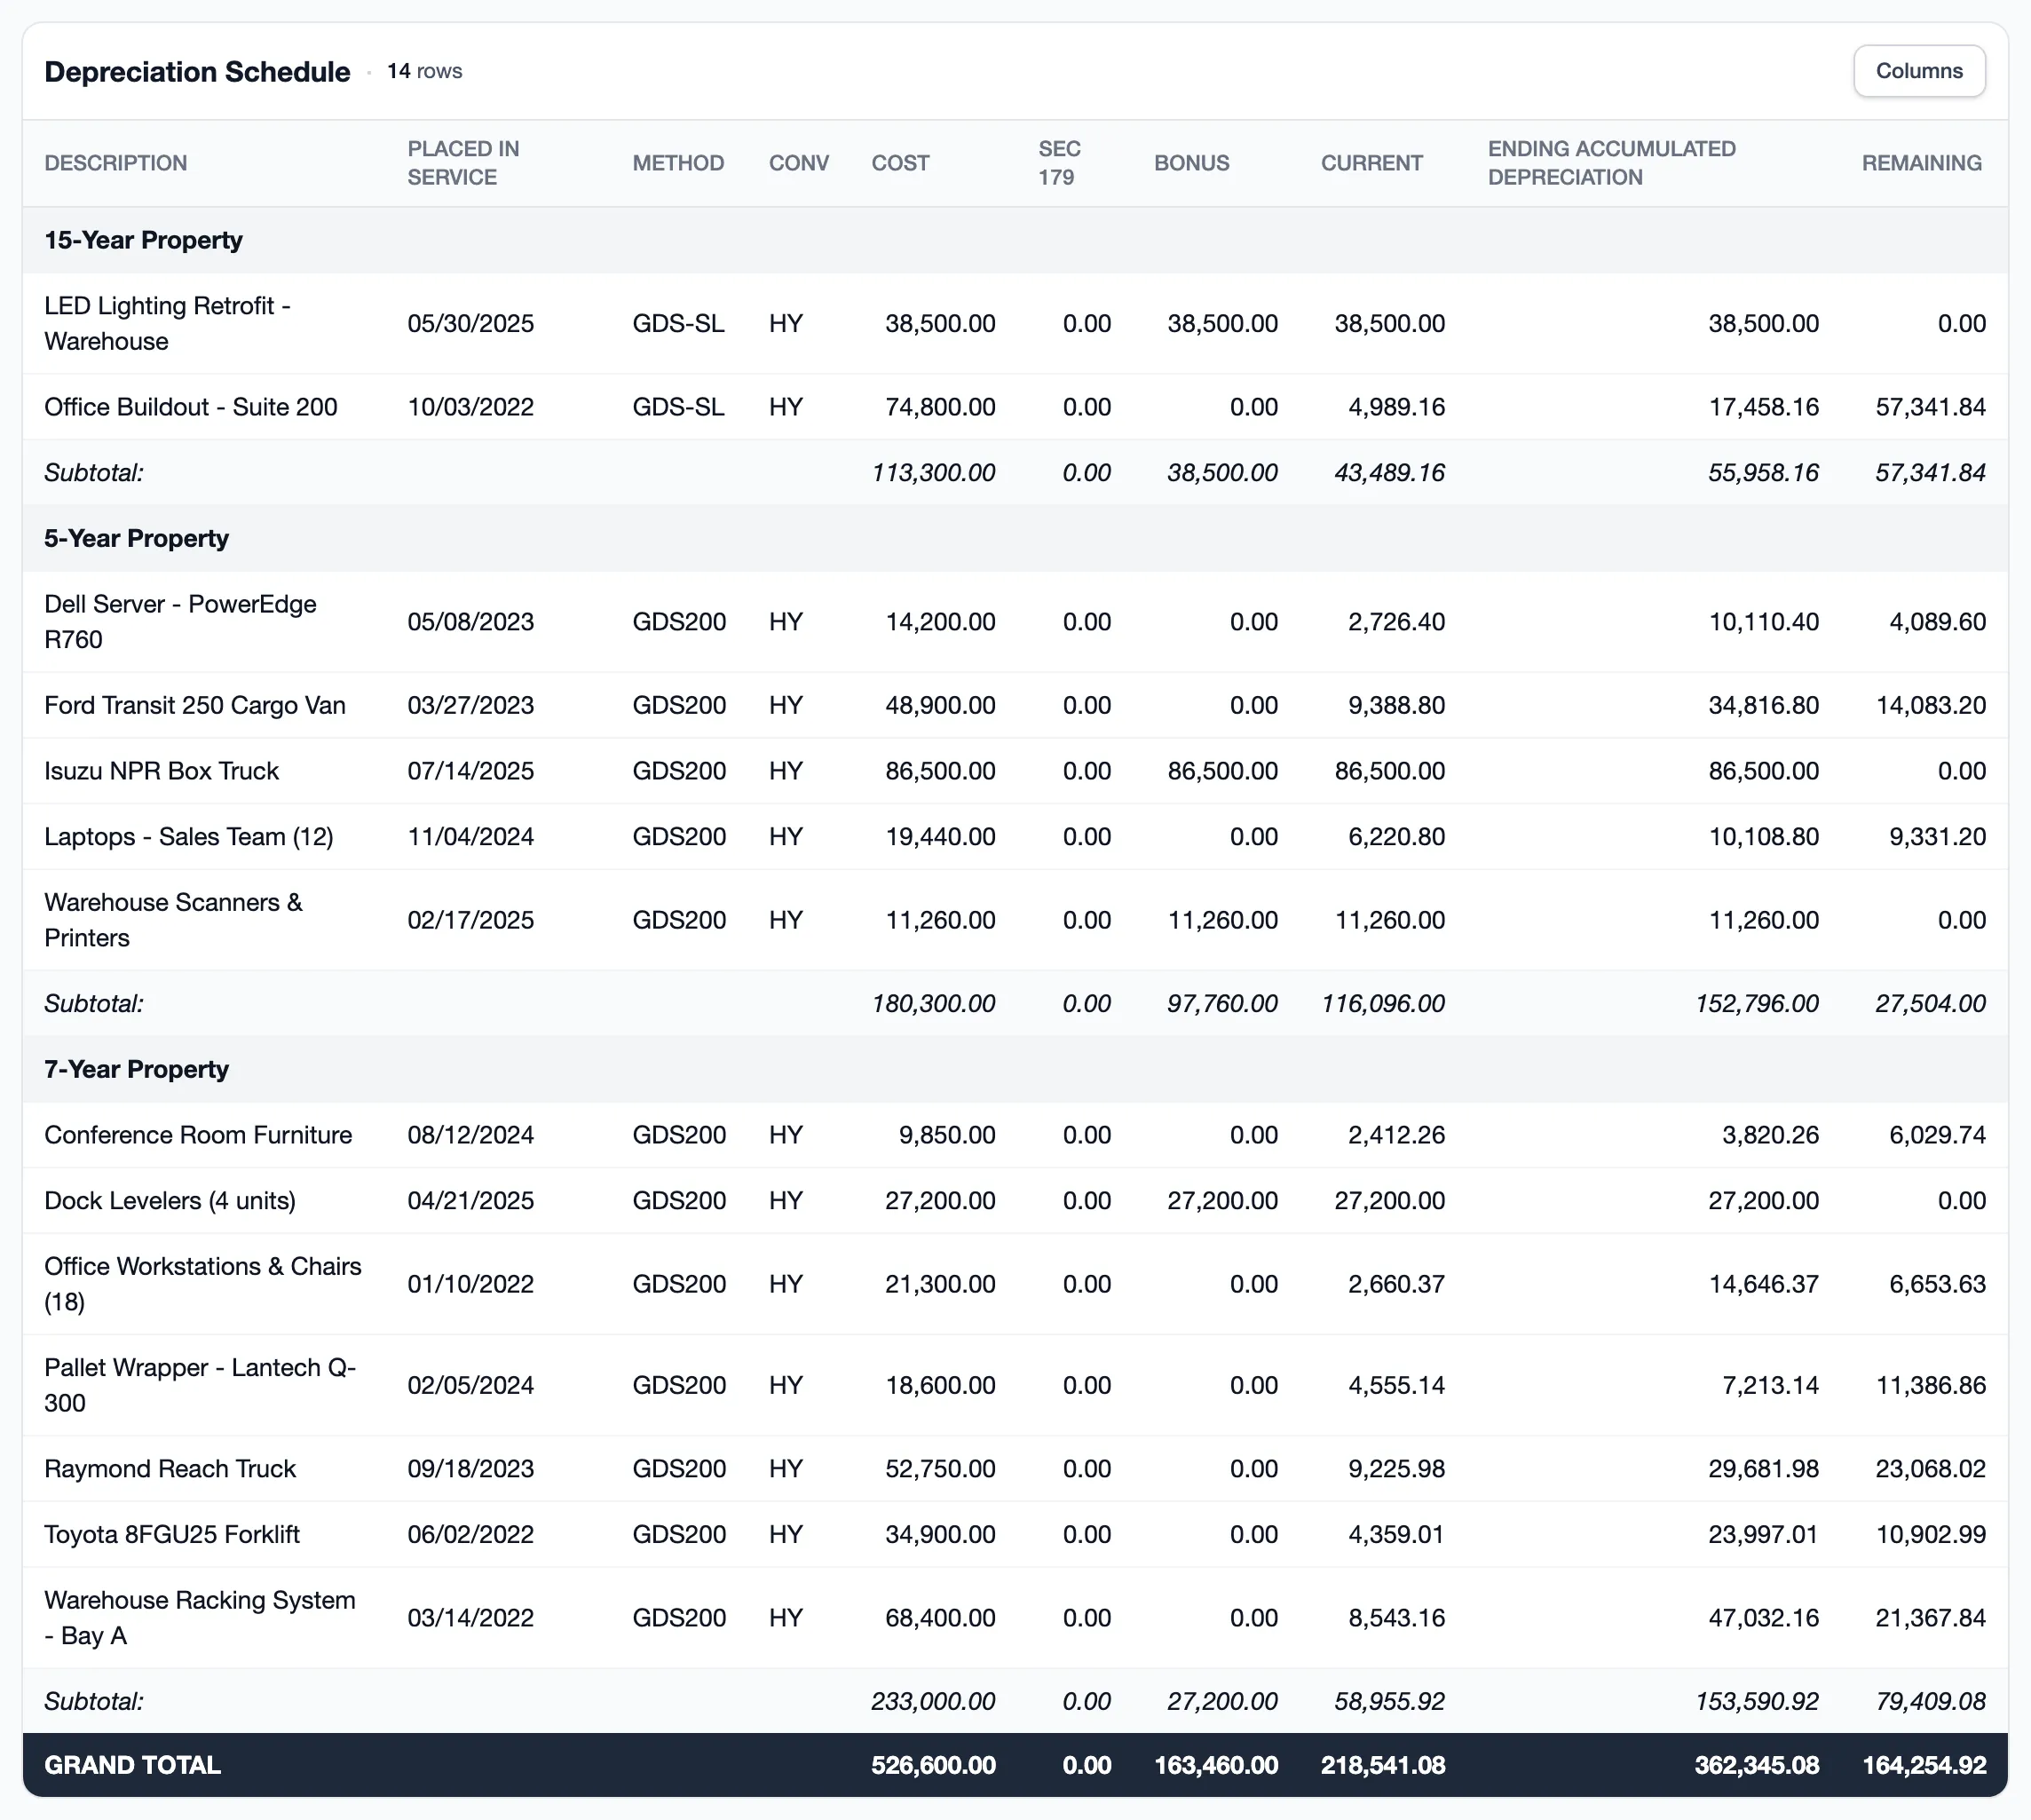Image resolution: width=2031 pixels, height=1820 pixels.
Task: Open the Columns button
Action: [x=1918, y=71]
